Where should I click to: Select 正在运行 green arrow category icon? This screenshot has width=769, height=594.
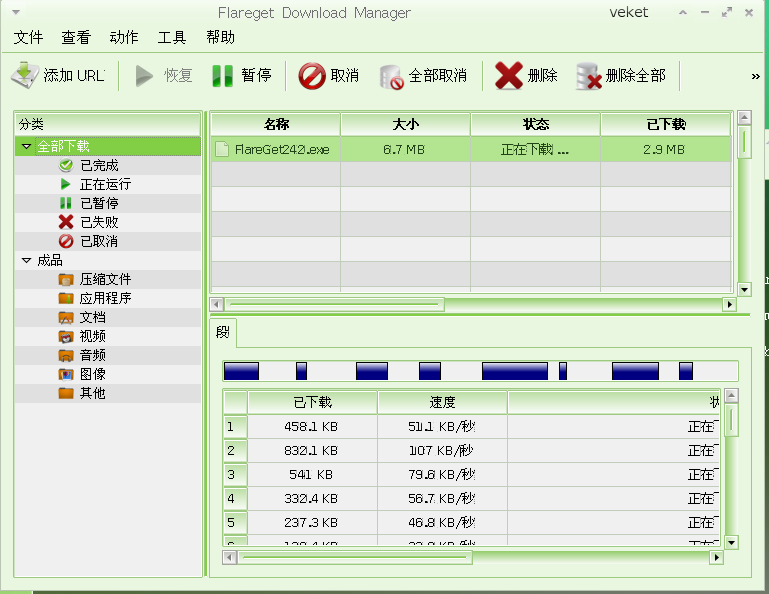click(65, 184)
